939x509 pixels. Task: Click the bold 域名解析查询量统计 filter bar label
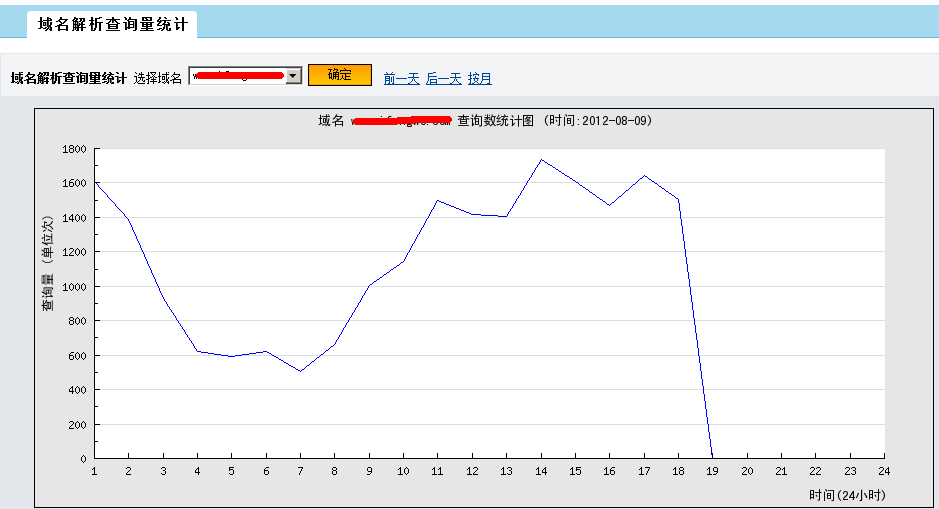(68, 78)
